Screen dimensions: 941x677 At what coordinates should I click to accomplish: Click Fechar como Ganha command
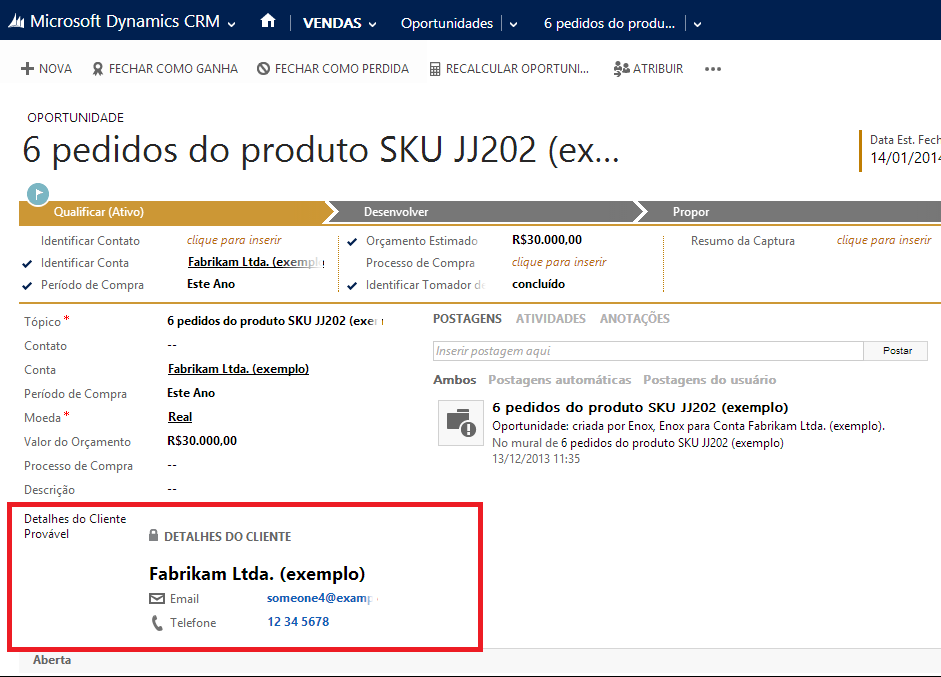click(x=165, y=69)
